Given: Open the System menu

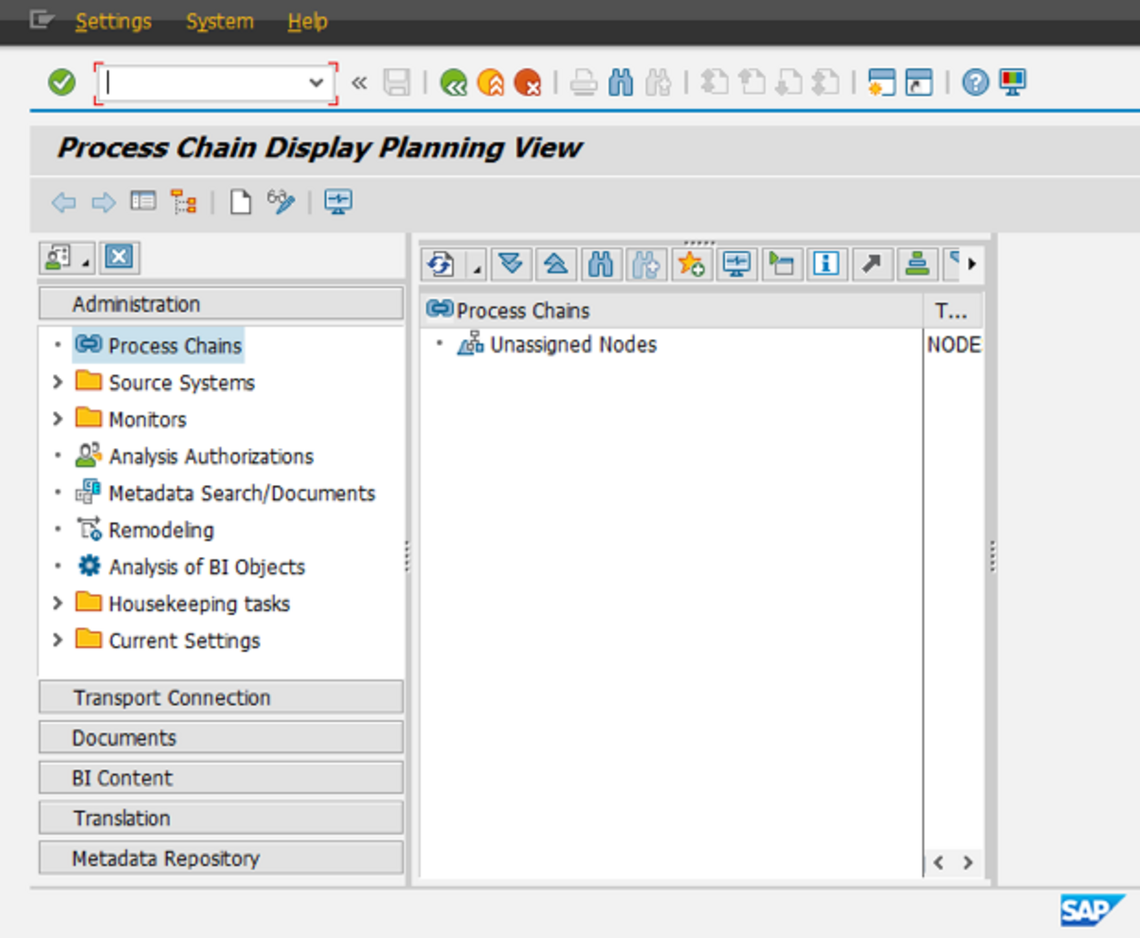Looking at the screenshot, I should point(220,22).
